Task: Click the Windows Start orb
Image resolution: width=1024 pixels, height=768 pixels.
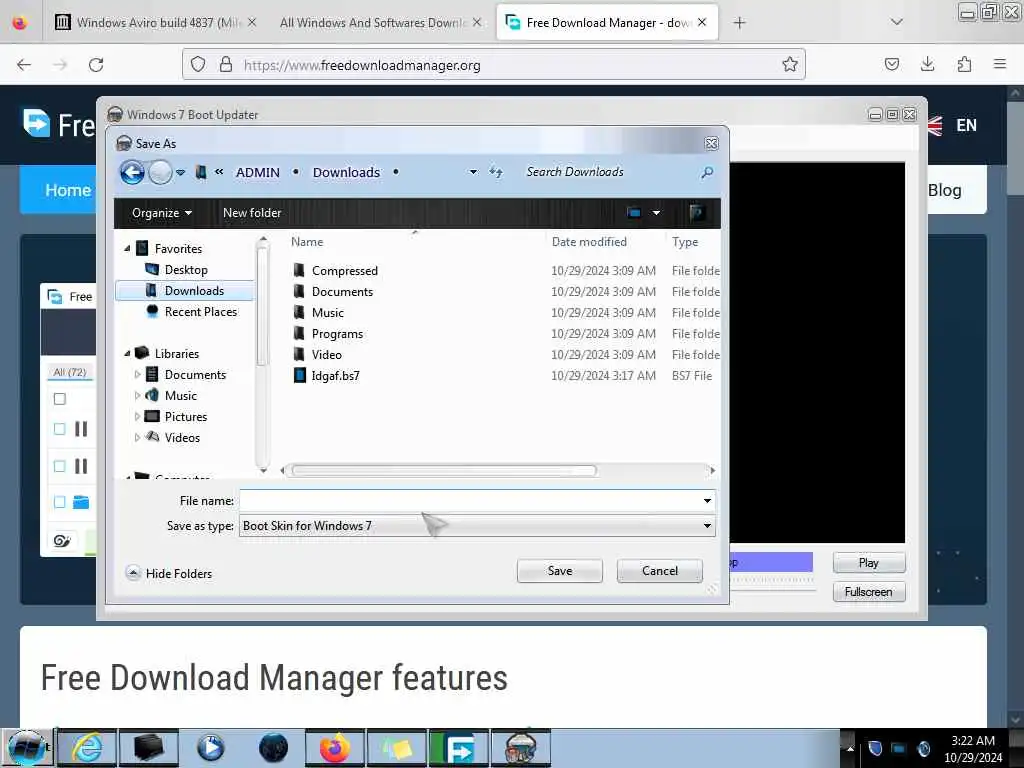Action: tap(27, 748)
